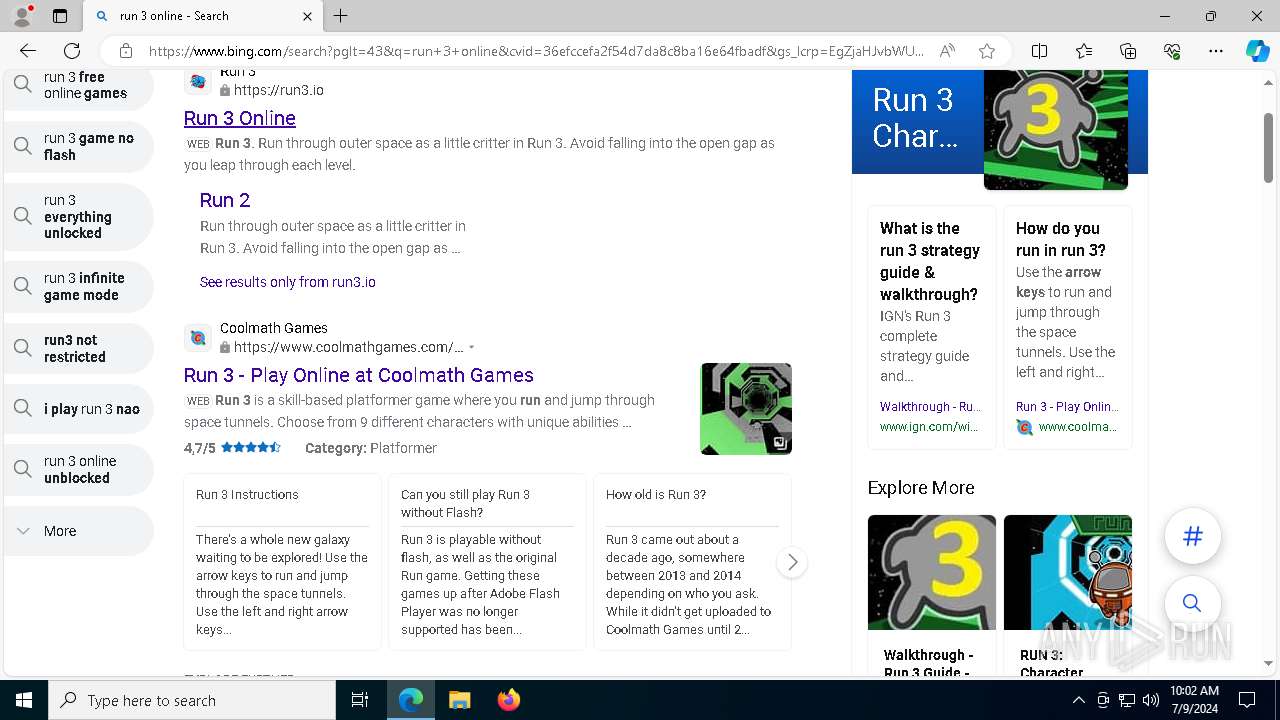Open the www.ign.com walkthrough link
This screenshot has height=720, width=1280.
coord(929,427)
